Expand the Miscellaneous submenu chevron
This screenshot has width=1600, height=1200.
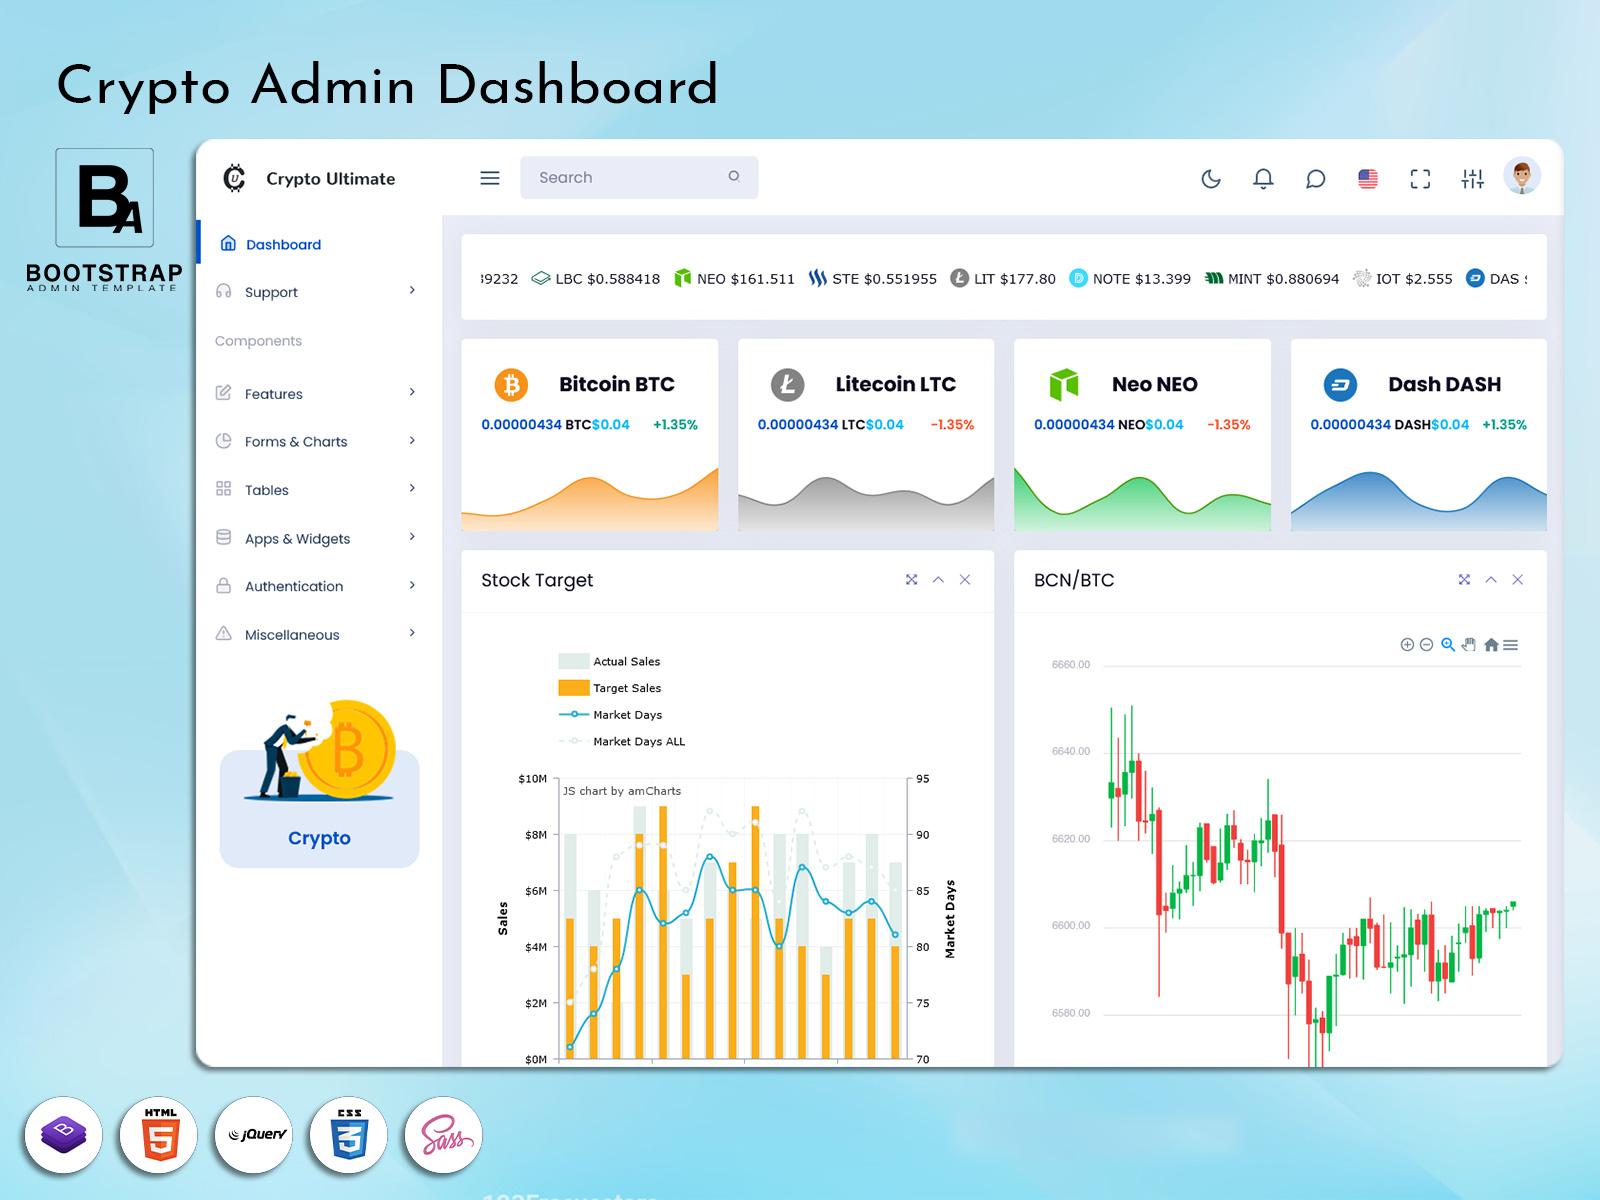click(412, 633)
